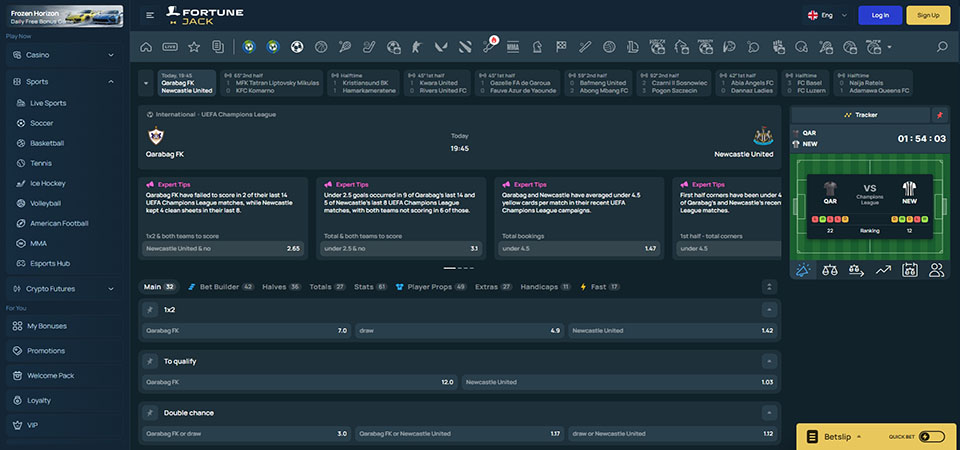Go to the sportsbook home icon

pos(146,47)
